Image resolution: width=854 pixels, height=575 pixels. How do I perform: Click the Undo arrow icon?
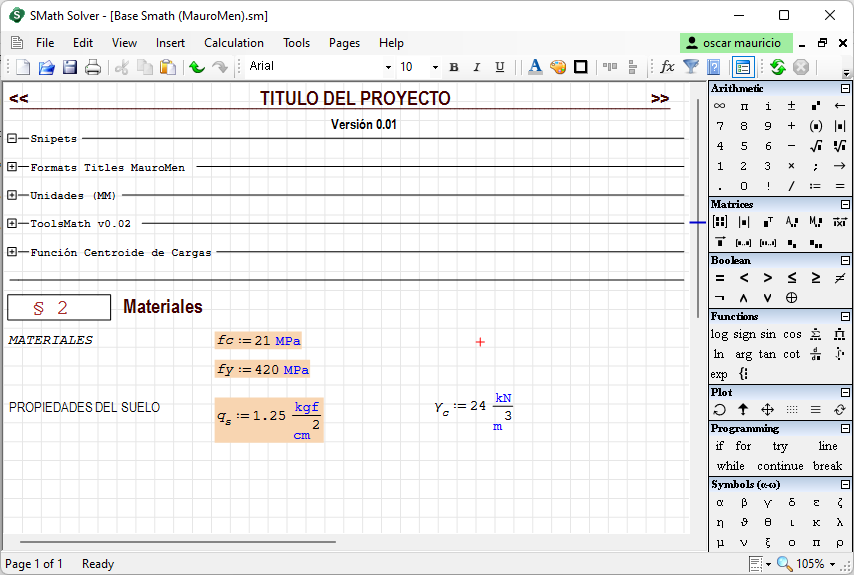click(x=197, y=67)
